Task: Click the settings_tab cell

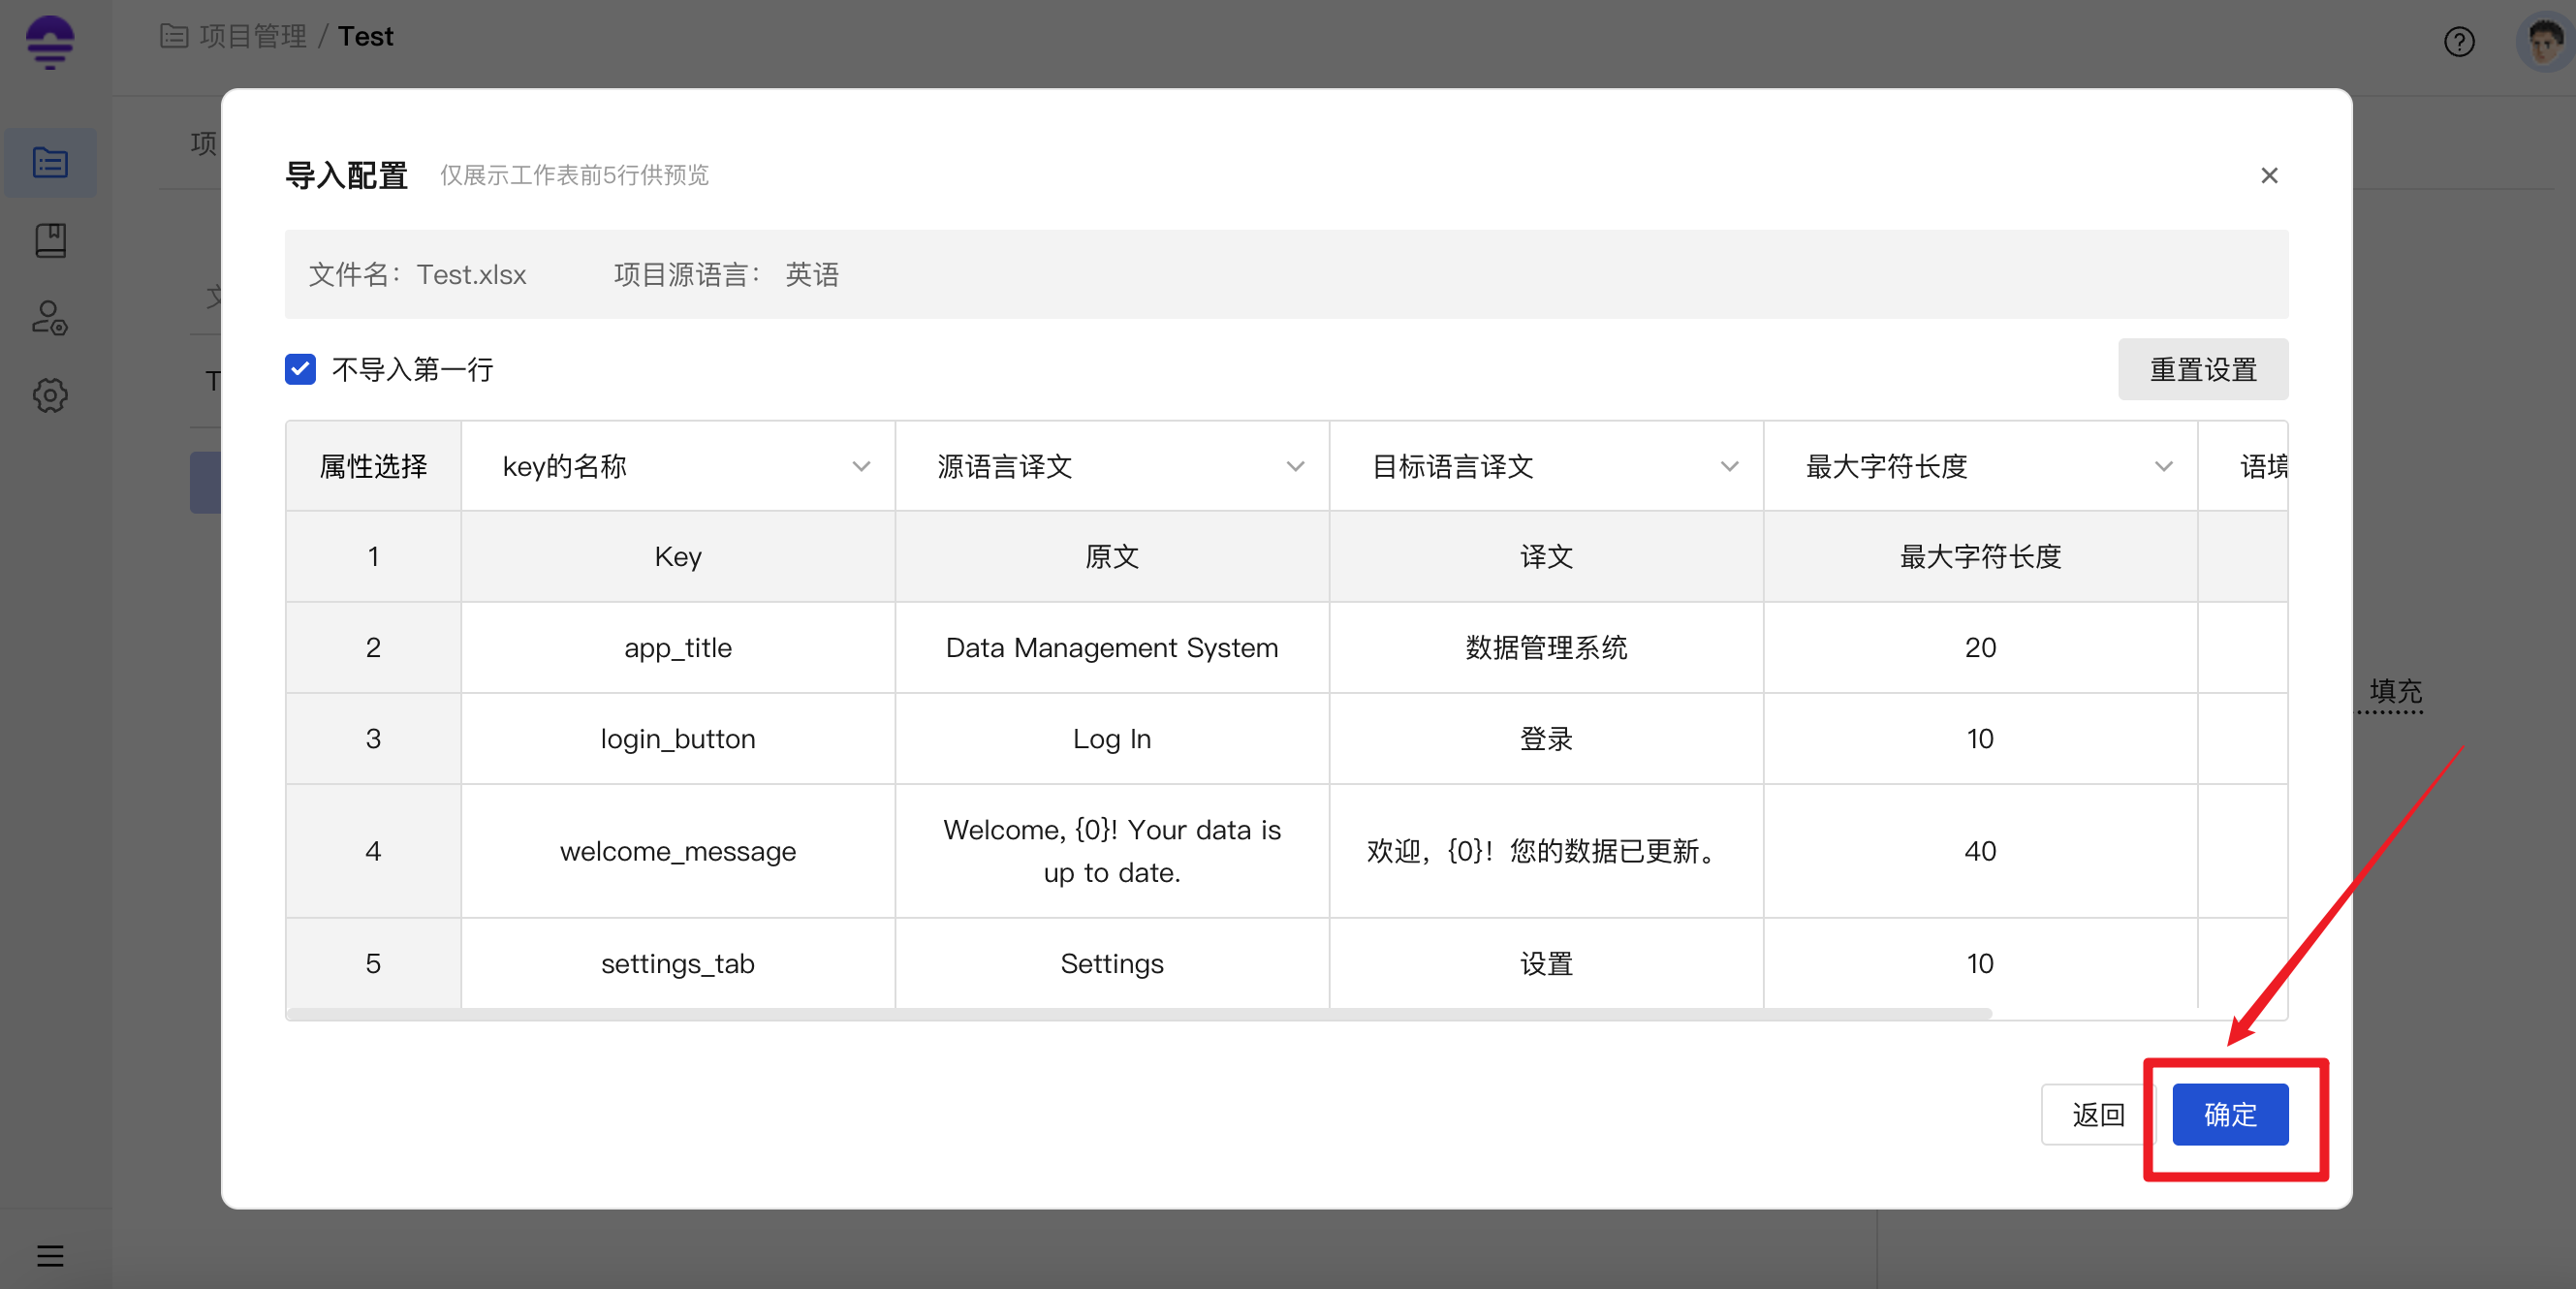Action: pos(678,963)
